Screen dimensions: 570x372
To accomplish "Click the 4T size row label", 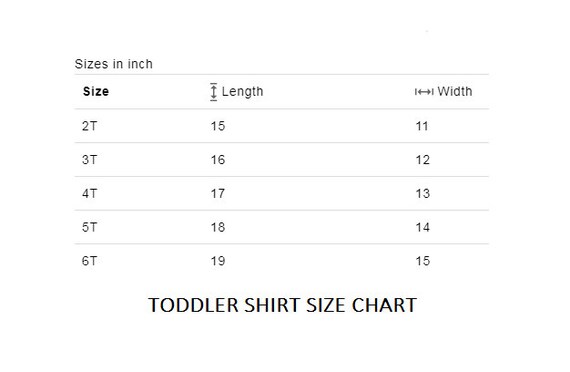I will tap(89, 193).
